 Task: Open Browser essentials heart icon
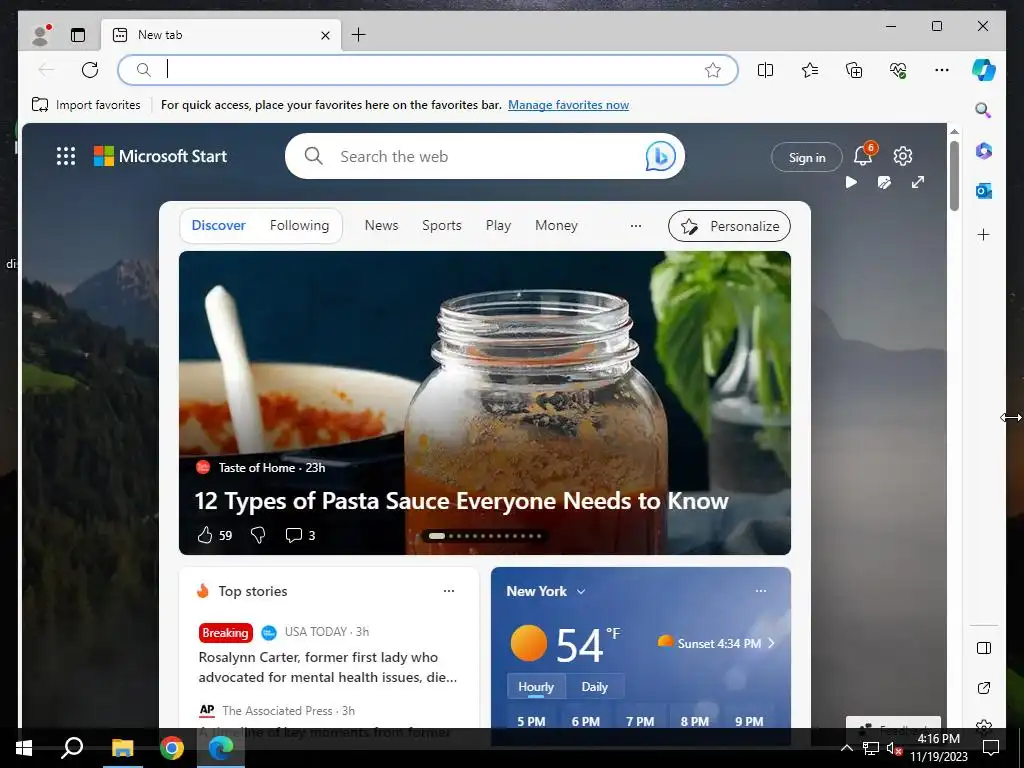899,70
